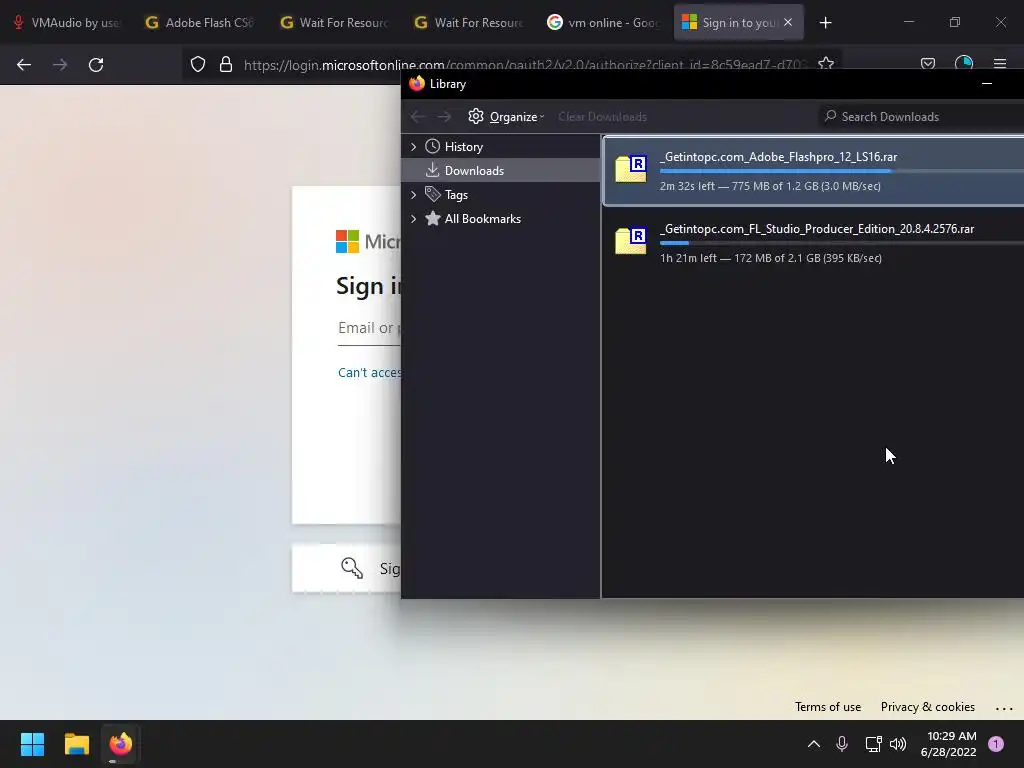Show hidden system tray icons
Image resolution: width=1024 pixels, height=768 pixels.
click(x=814, y=744)
